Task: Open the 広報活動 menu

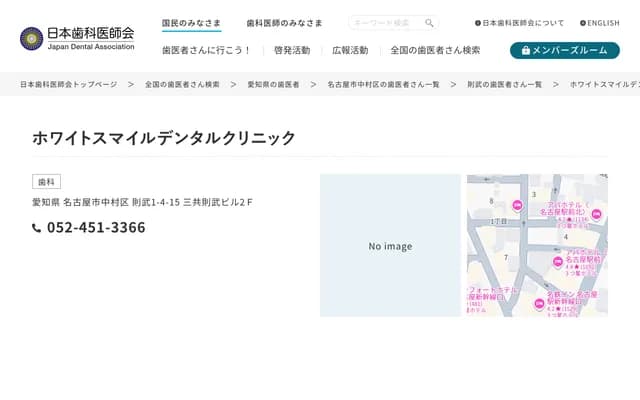Action: (x=350, y=50)
